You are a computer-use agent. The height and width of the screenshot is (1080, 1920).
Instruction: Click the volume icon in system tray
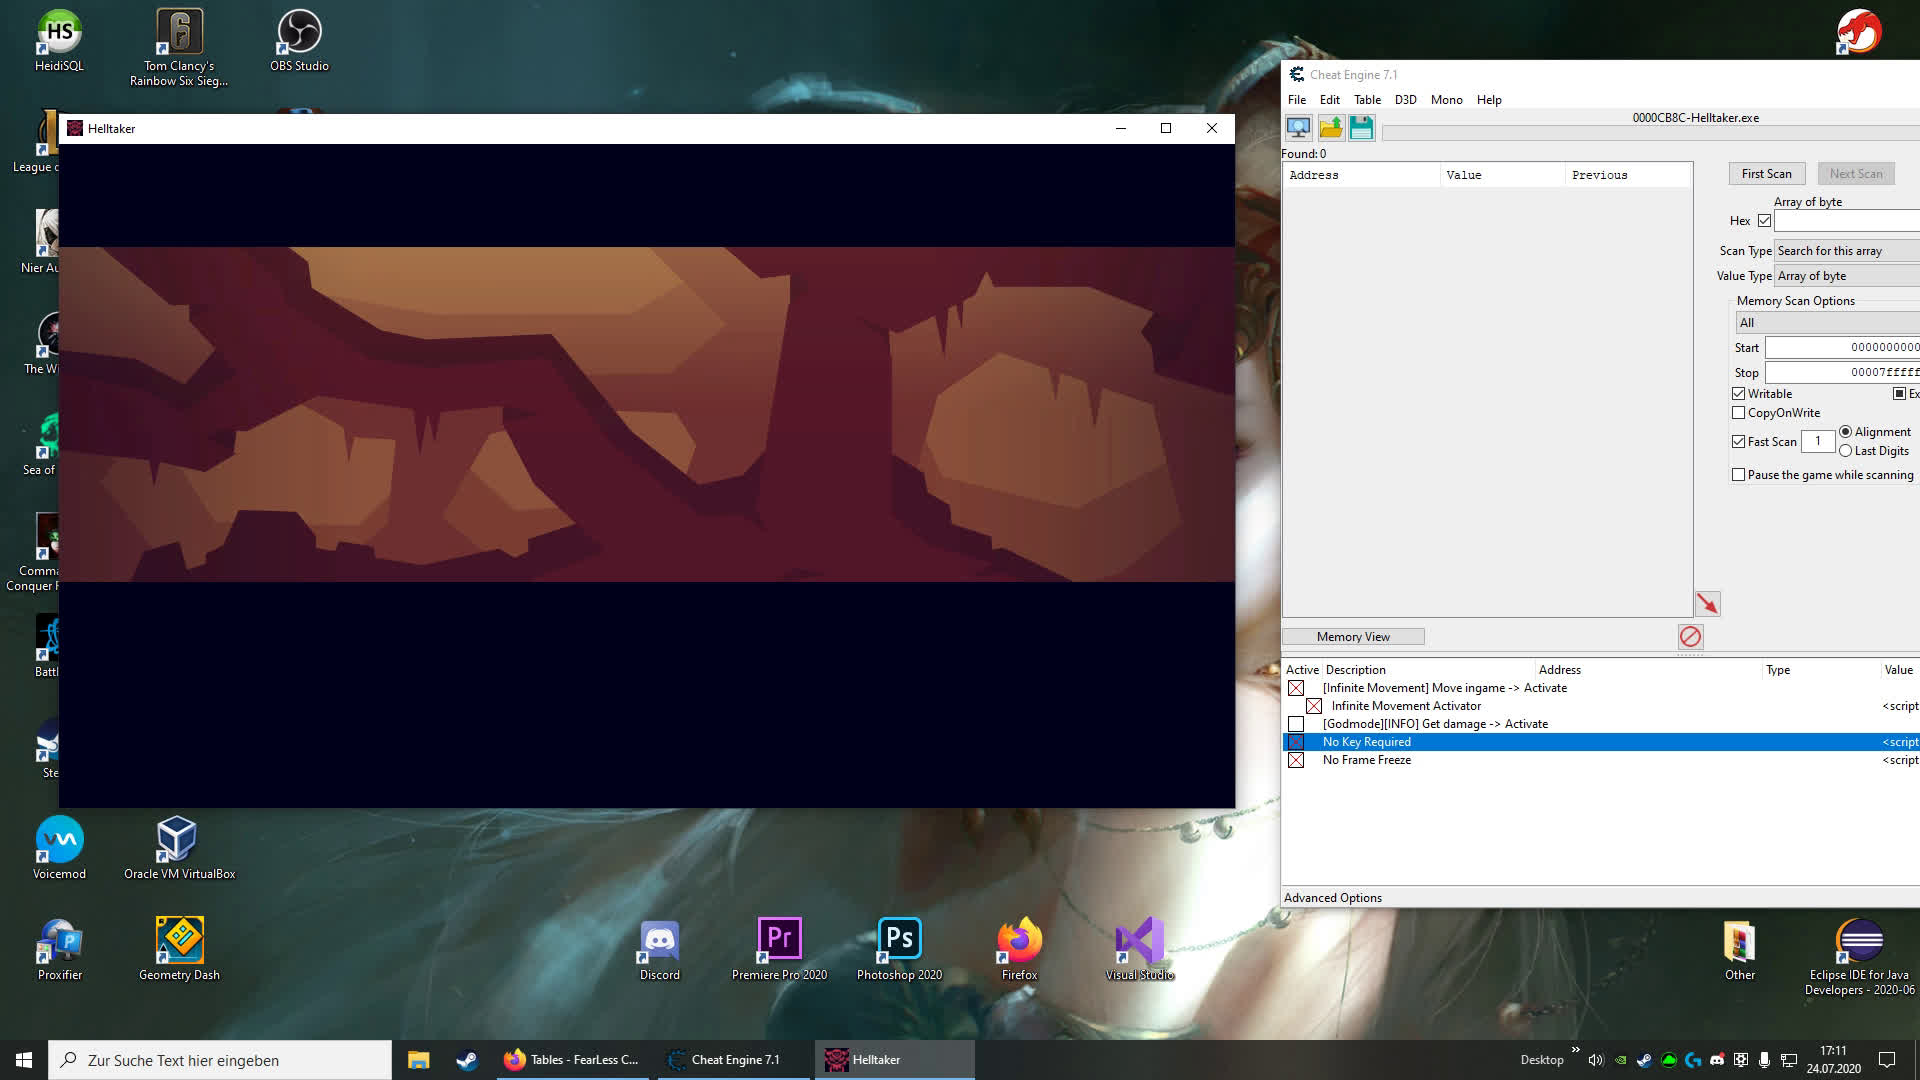click(x=1596, y=1060)
